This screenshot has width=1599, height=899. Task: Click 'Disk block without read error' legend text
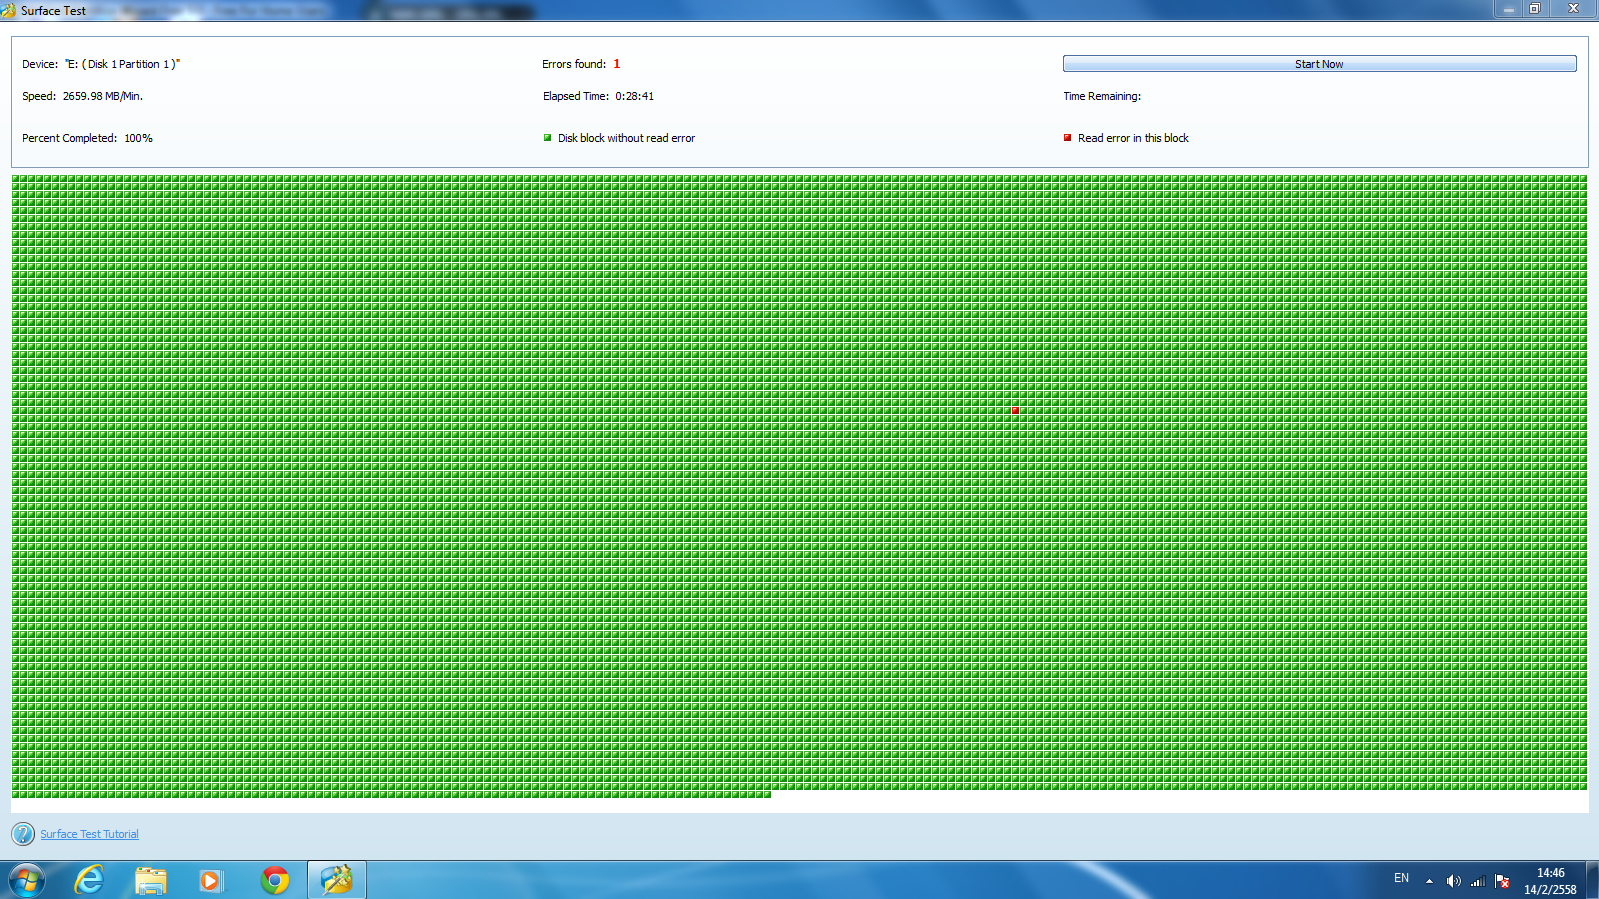(x=626, y=138)
